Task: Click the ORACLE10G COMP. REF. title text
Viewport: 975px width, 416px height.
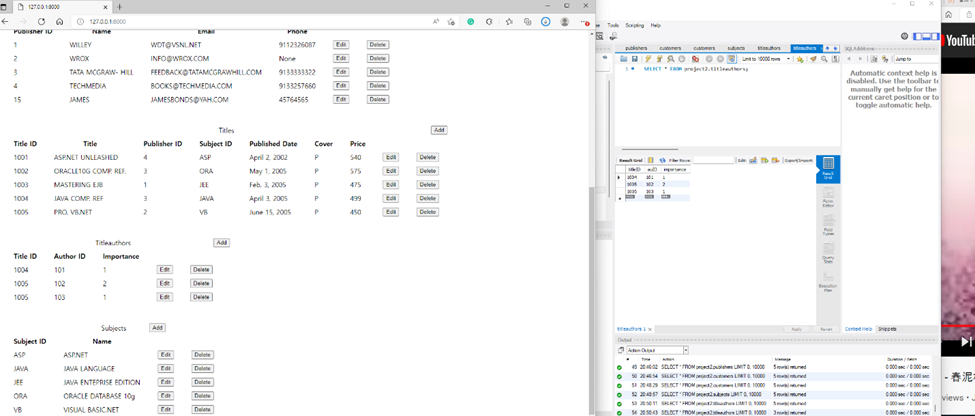Action: [90, 171]
